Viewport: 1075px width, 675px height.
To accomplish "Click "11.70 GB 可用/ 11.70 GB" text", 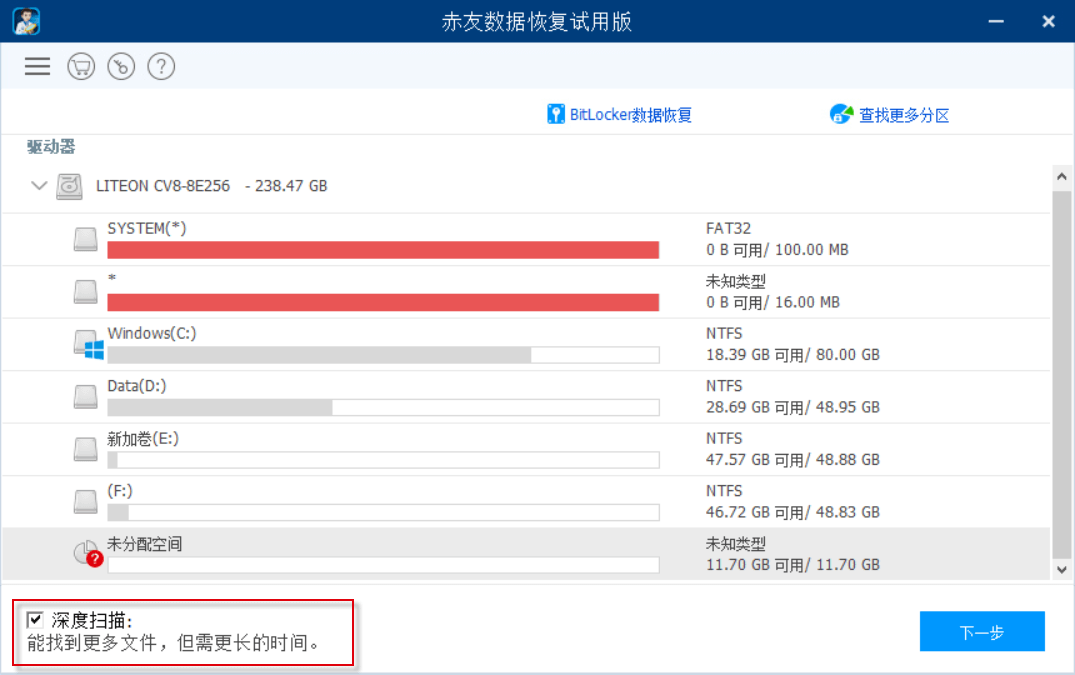I will (x=793, y=565).
